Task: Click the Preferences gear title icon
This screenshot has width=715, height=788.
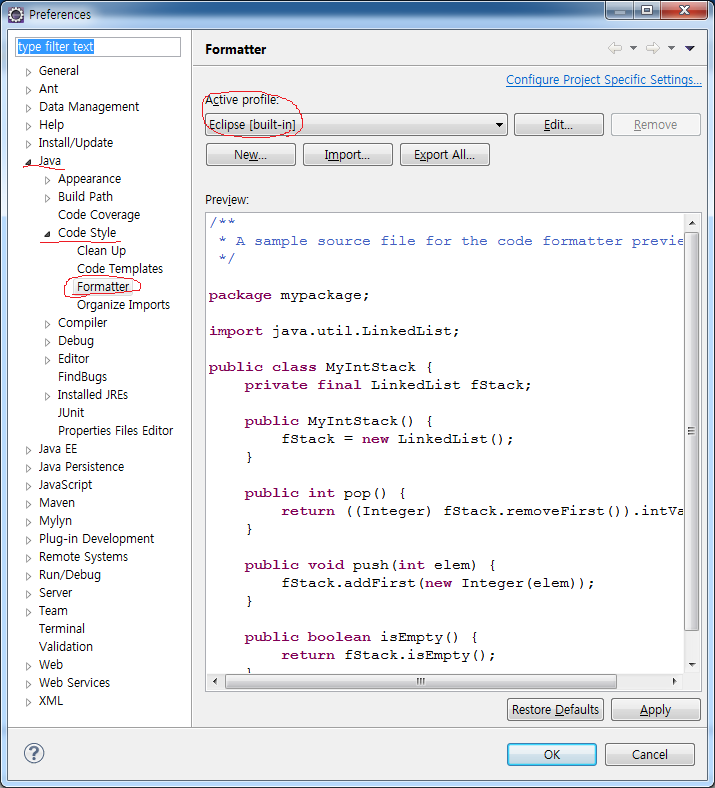Action: point(16,15)
